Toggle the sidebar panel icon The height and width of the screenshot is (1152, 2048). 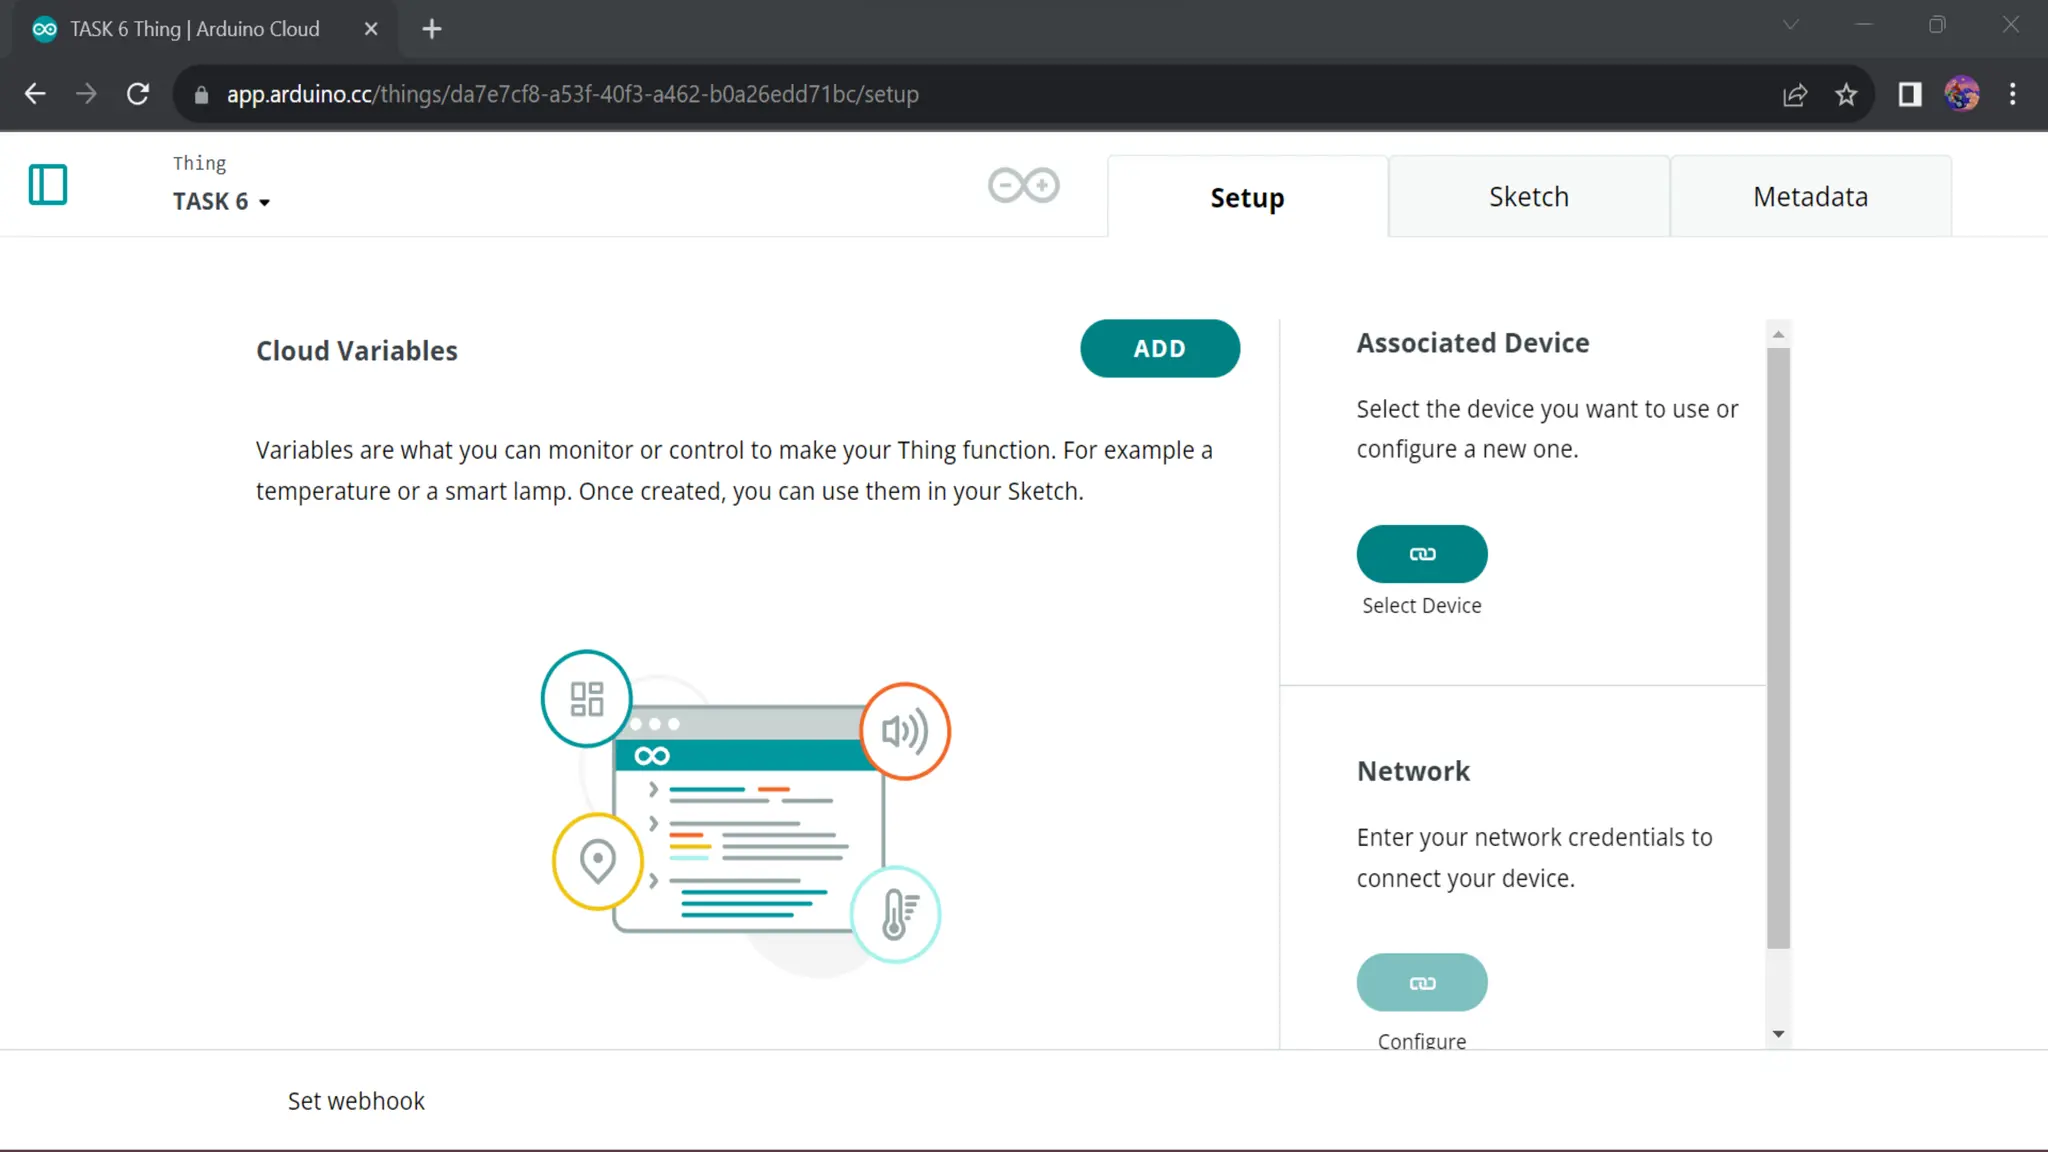[47, 185]
